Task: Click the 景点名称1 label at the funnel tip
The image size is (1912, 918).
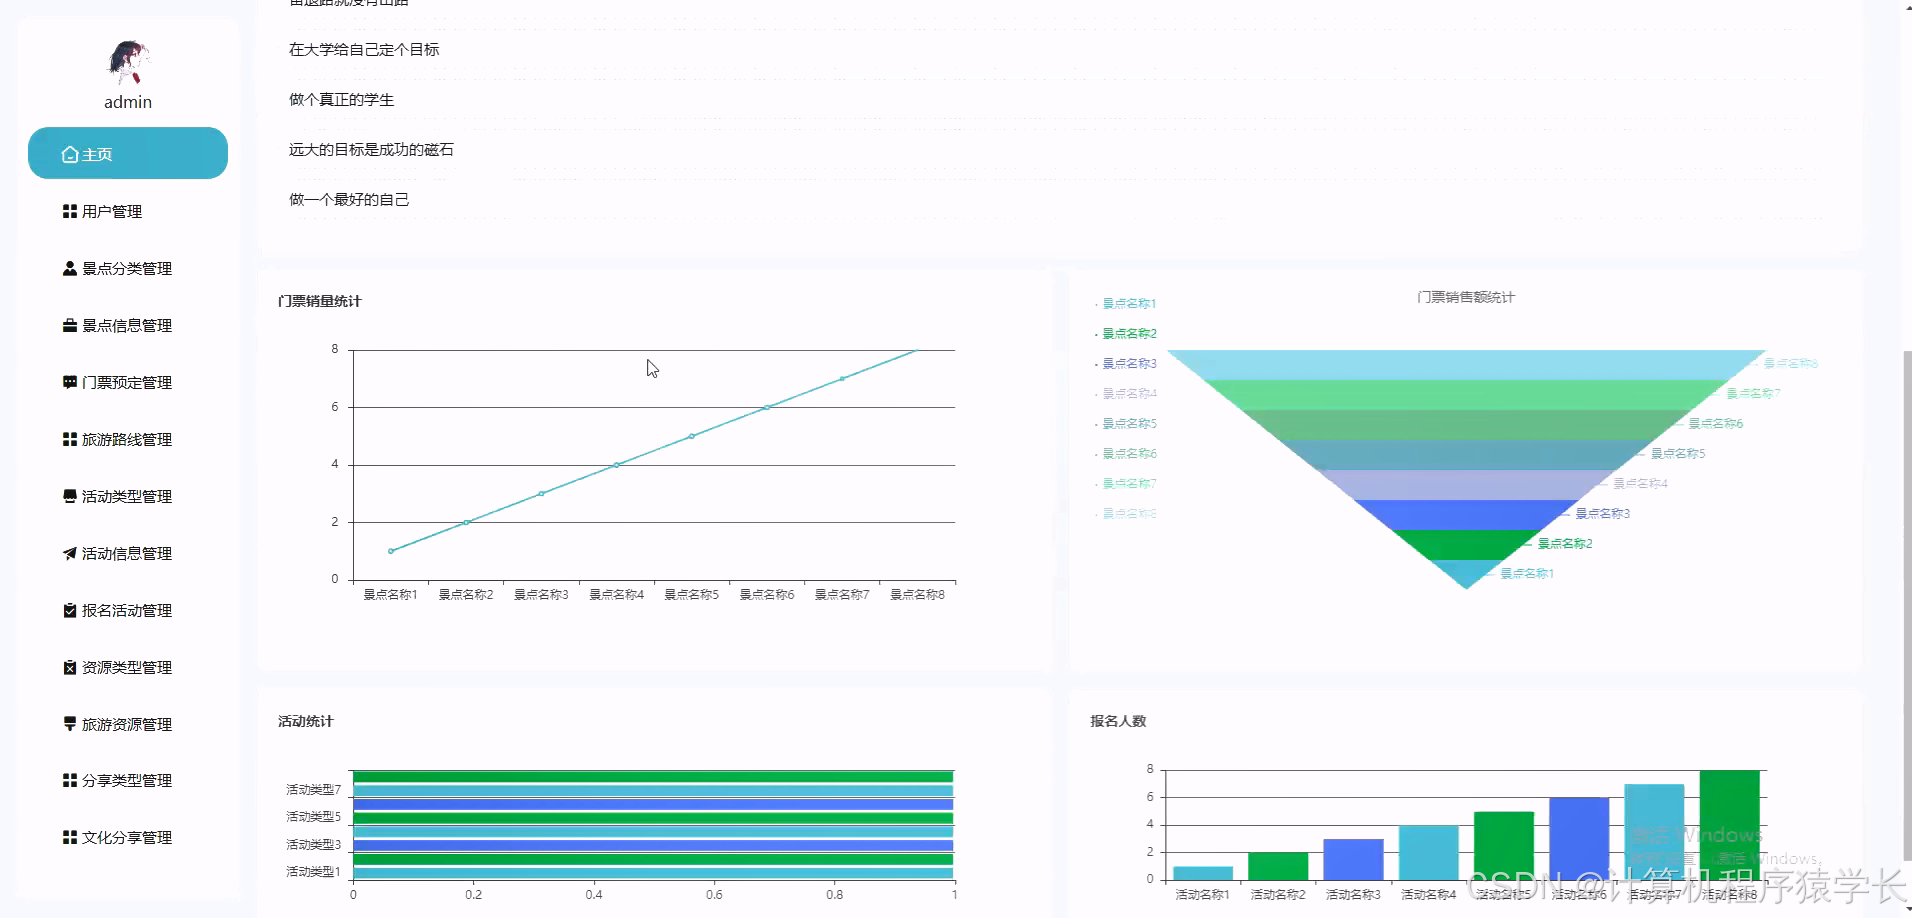Action: [1527, 573]
